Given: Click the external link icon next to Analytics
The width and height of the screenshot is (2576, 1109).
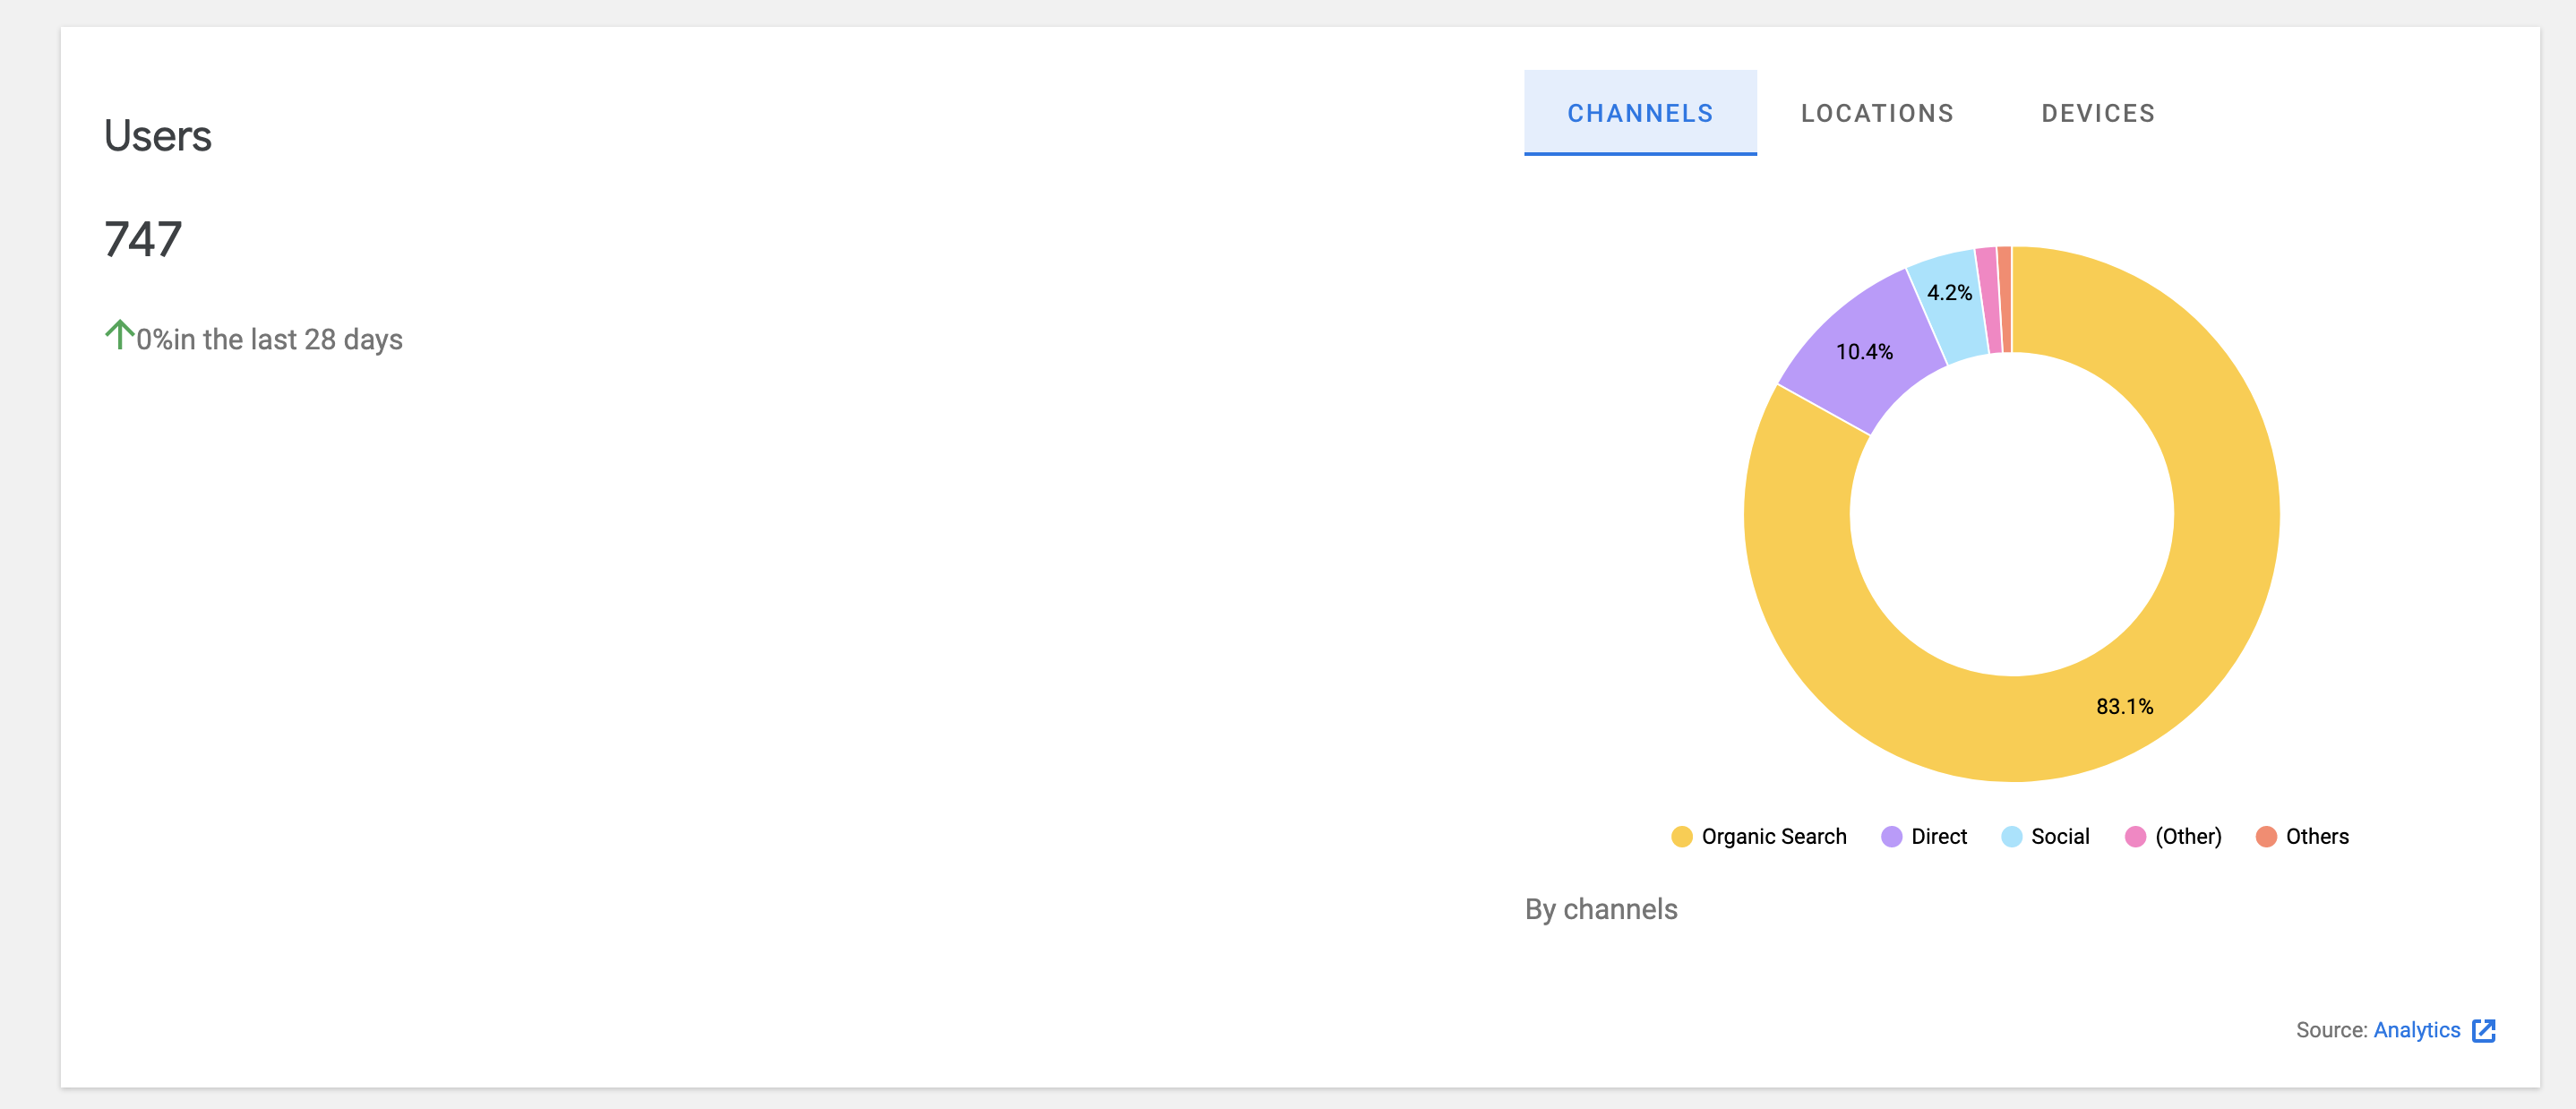Looking at the screenshot, I should [x=2484, y=1030].
